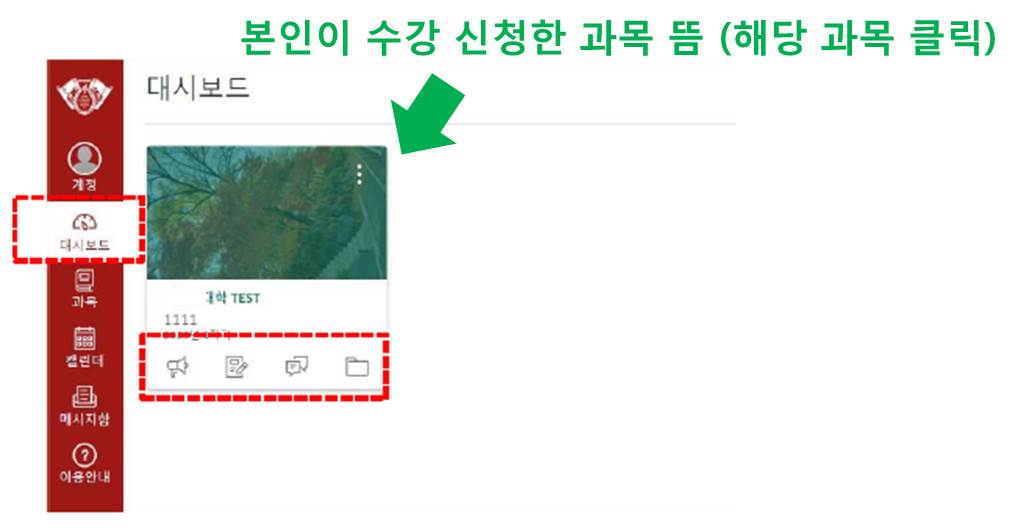Click the university crest logo in sidebar
Image resolution: width=1022 pixels, height=531 pixels.
tap(85, 96)
